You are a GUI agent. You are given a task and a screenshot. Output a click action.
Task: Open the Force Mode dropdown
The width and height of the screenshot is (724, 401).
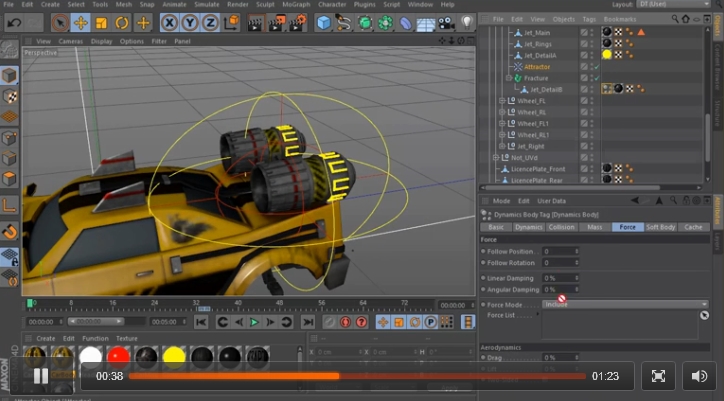coord(625,304)
